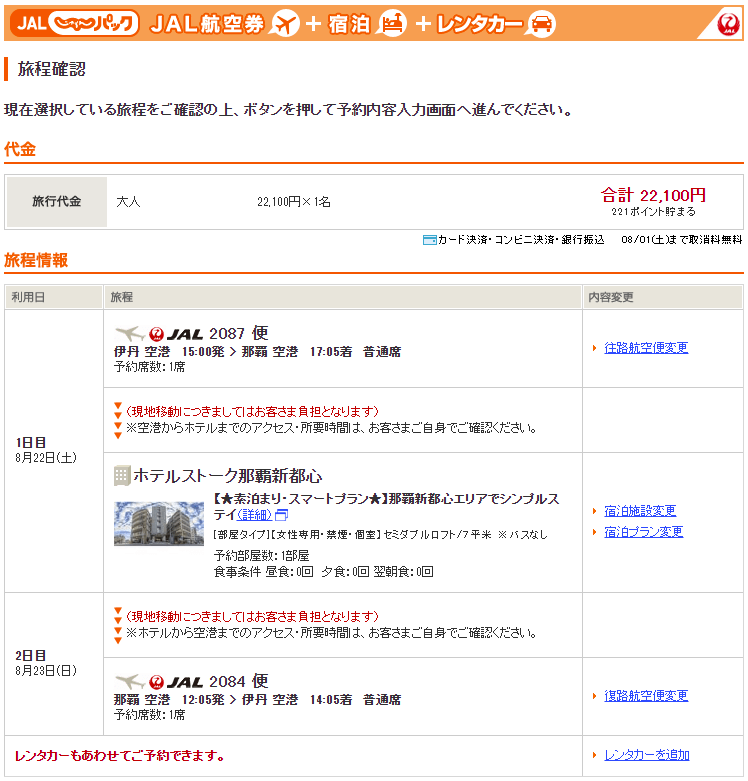Open the popup window icon after 詳細
This screenshot has height=781, width=748.
point(281,515)
